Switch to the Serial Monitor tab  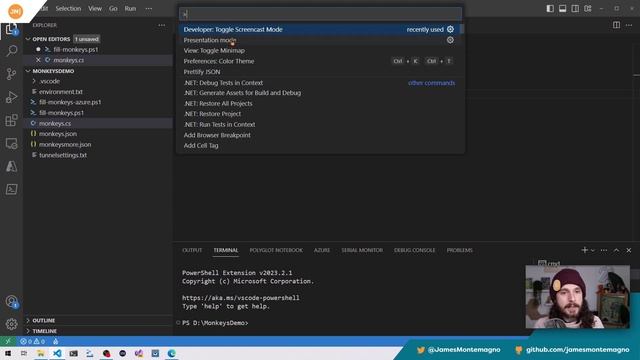click(x=362, y=250)
